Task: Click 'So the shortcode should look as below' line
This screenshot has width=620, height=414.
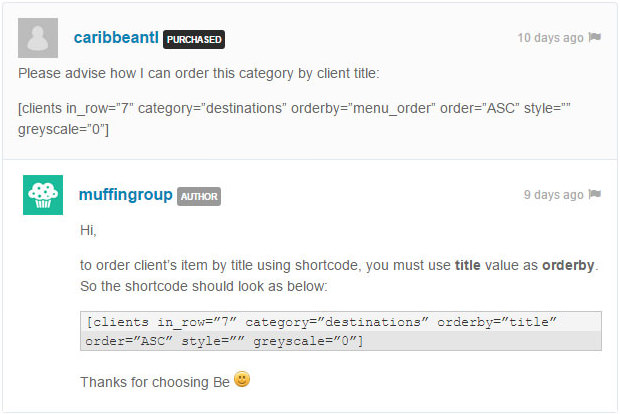Action: (204, 286)
